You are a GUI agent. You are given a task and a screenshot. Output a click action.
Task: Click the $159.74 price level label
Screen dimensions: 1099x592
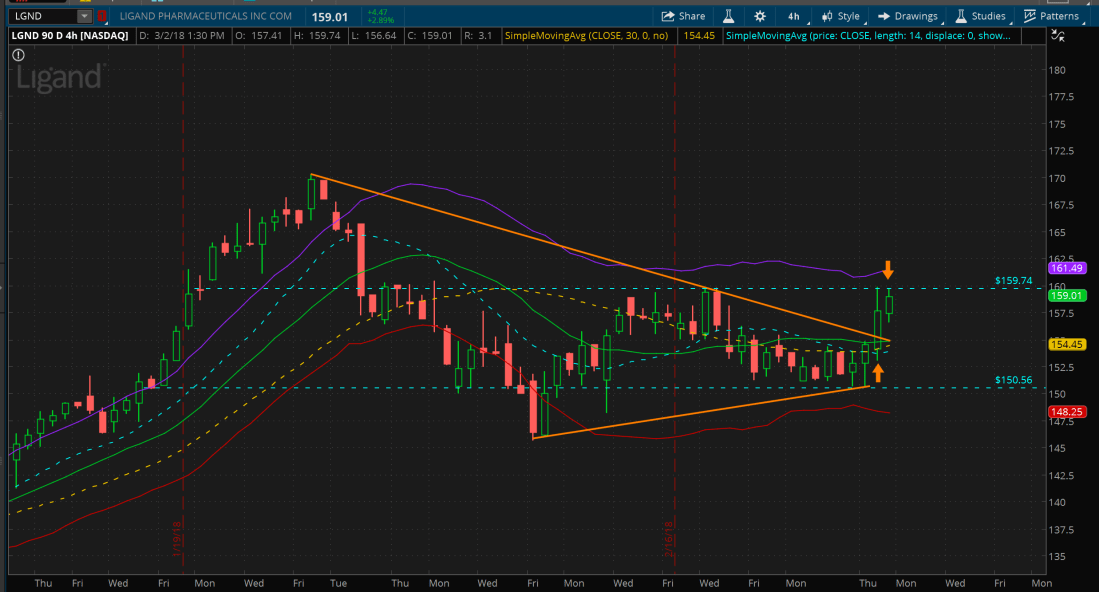point(1013,281)
